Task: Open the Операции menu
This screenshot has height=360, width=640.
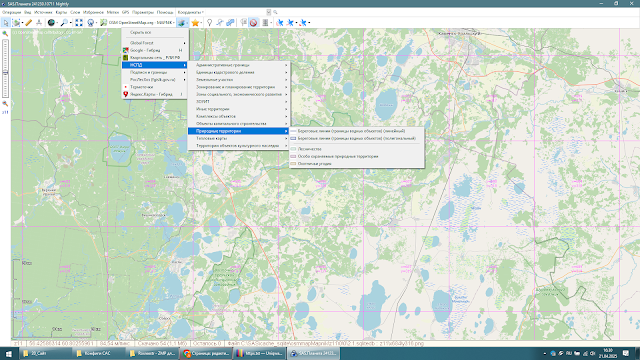Action: pos(11,12)
